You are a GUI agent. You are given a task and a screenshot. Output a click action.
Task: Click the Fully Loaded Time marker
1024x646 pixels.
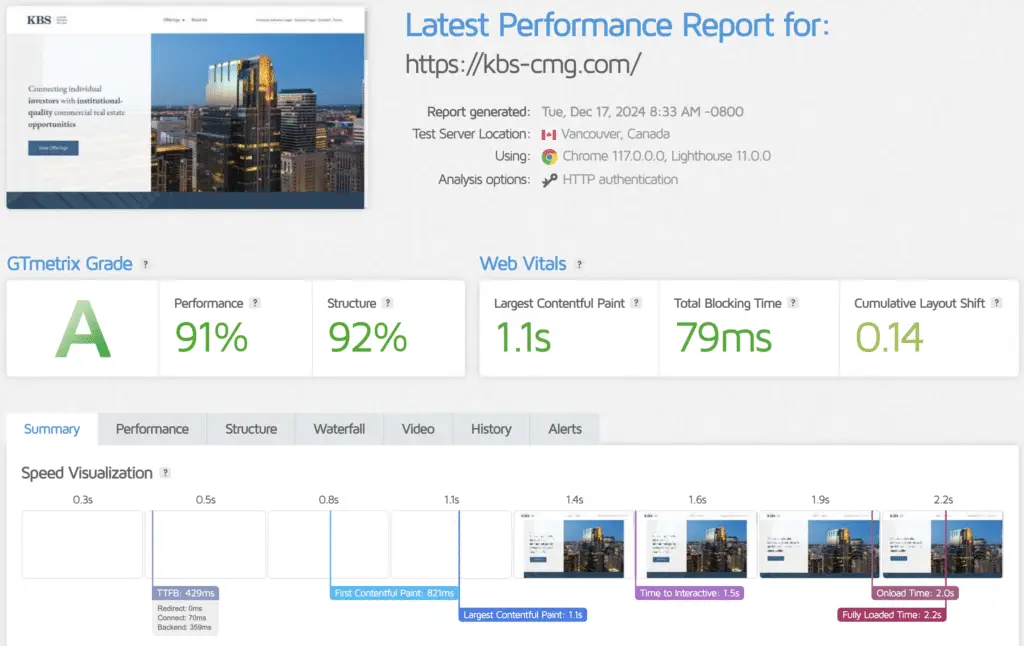891,615
